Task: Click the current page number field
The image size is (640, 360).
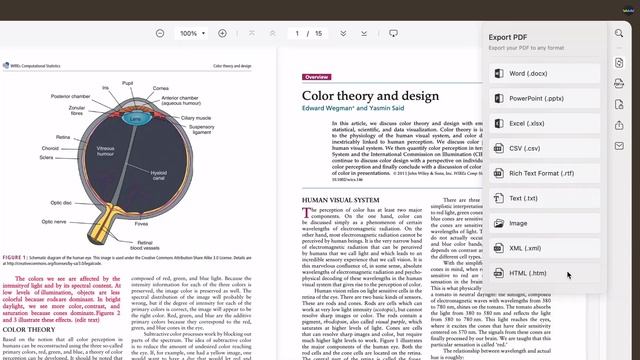Action: point(297,33)
